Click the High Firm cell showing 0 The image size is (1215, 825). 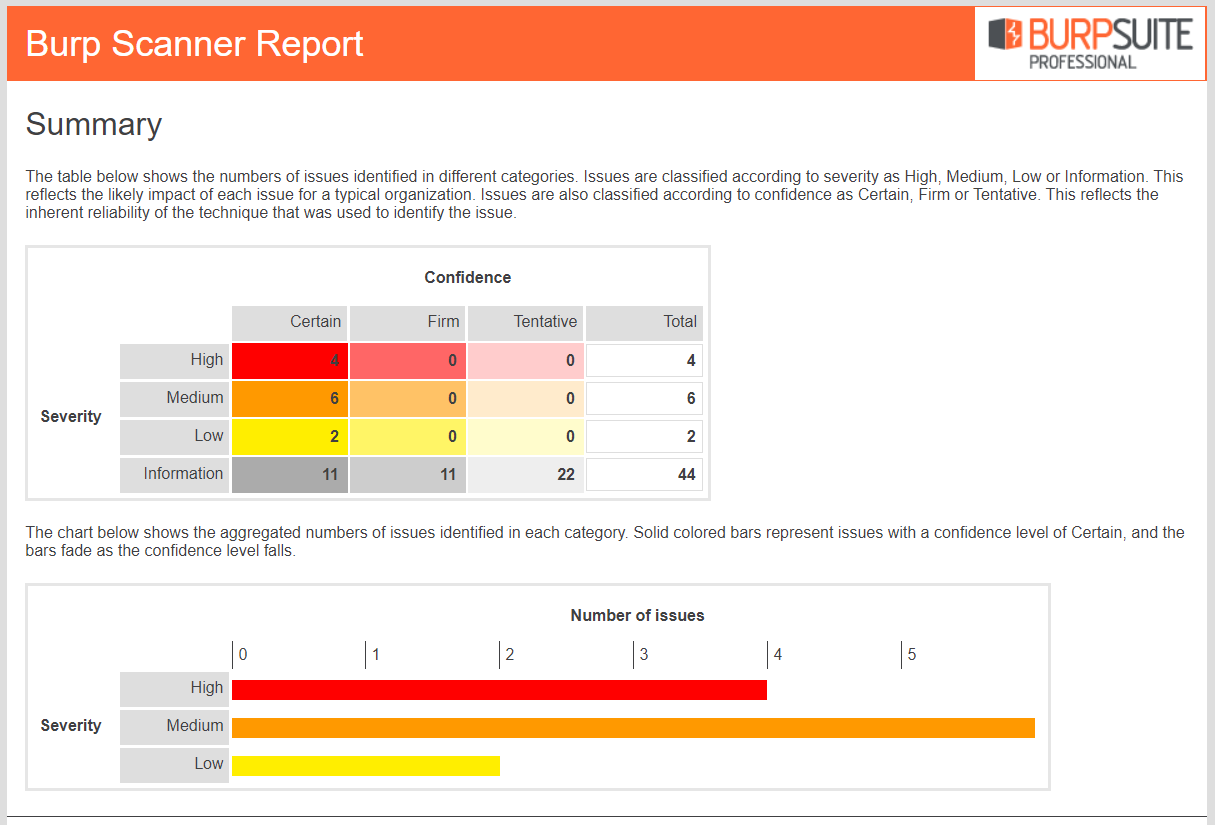[408, 361]
